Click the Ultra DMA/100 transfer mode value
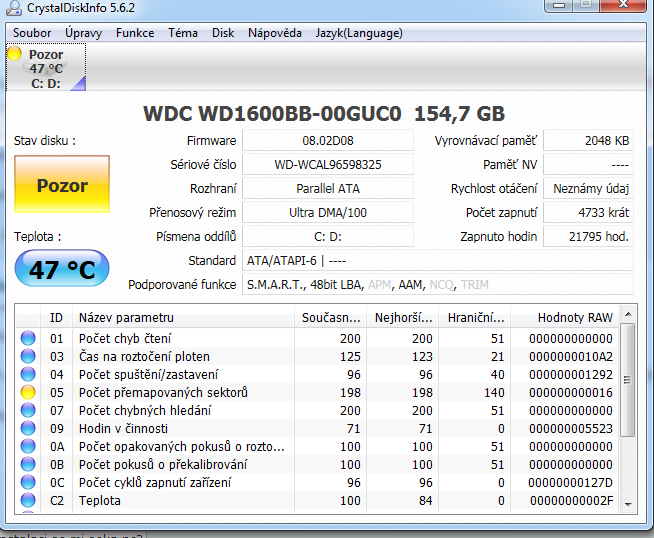This screenshot has height=538, width=654. click(x=328, y=213)
